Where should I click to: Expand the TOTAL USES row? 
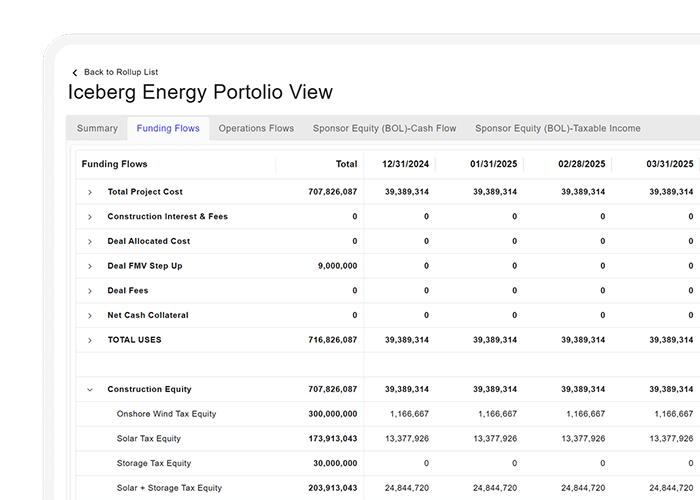(90, 340)
